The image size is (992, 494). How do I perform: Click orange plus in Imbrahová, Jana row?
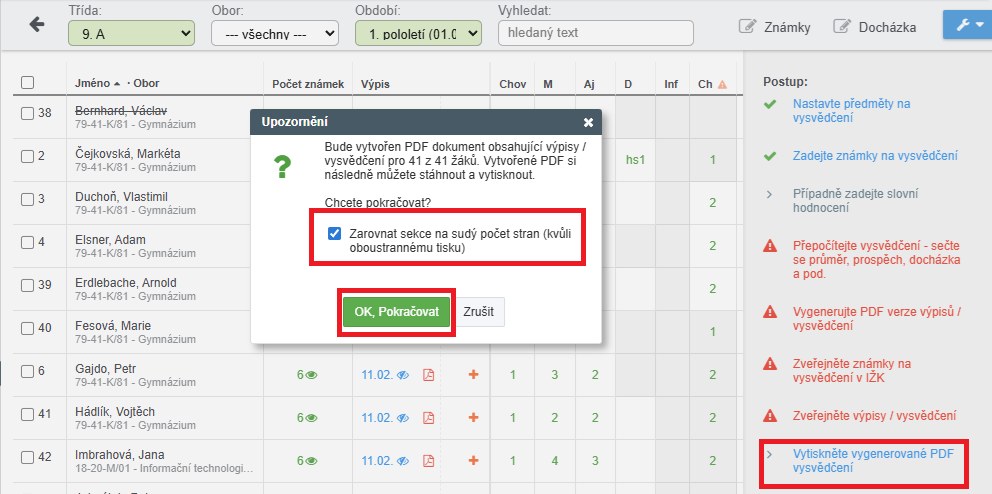point(473,461)
